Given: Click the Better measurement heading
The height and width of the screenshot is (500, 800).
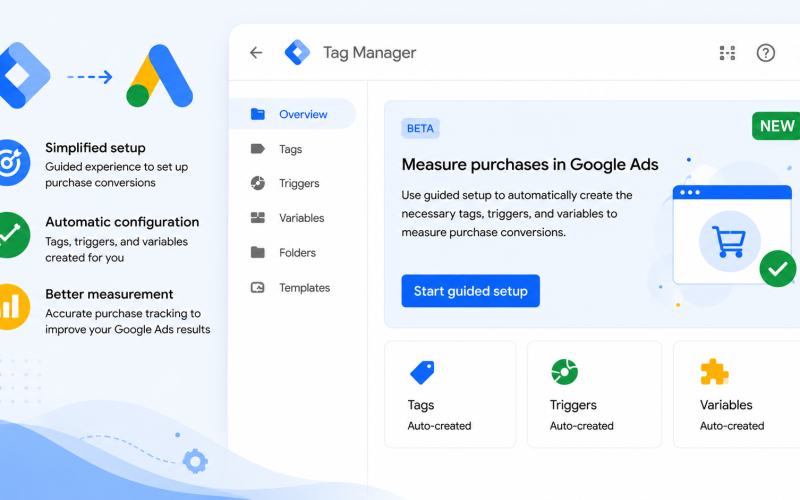Looking at the screenshot, I should (x=109, y=294).
